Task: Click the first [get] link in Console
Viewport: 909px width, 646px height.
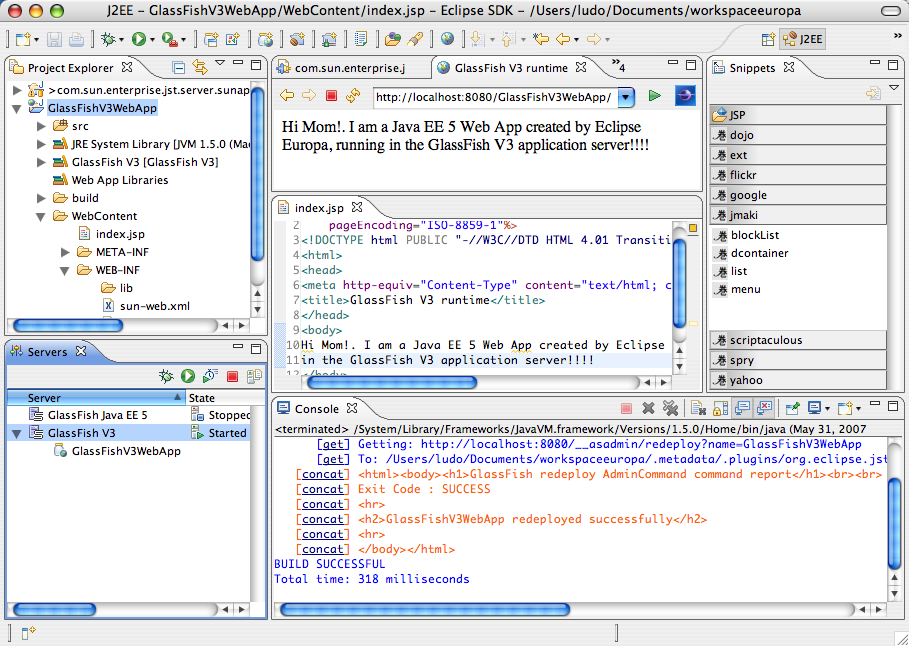Action: (x=333, y=444)
